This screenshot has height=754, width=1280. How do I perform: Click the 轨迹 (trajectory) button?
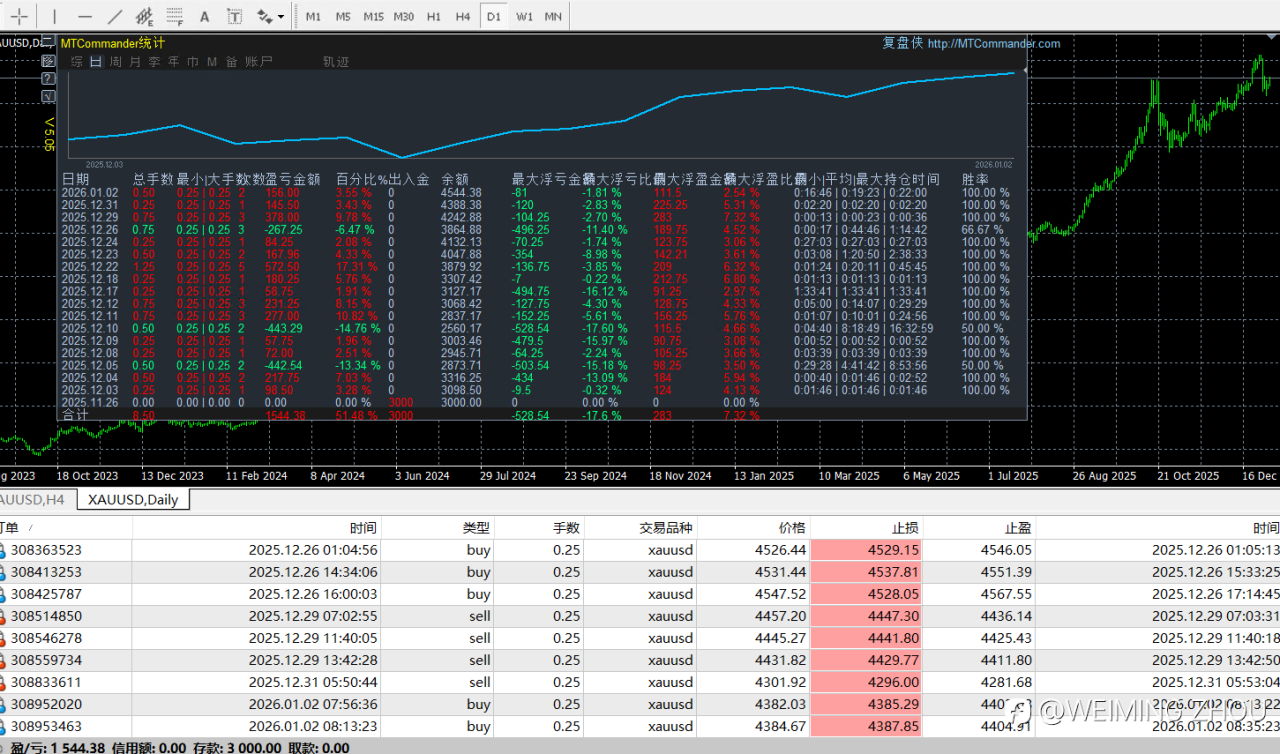coord(336,62)
